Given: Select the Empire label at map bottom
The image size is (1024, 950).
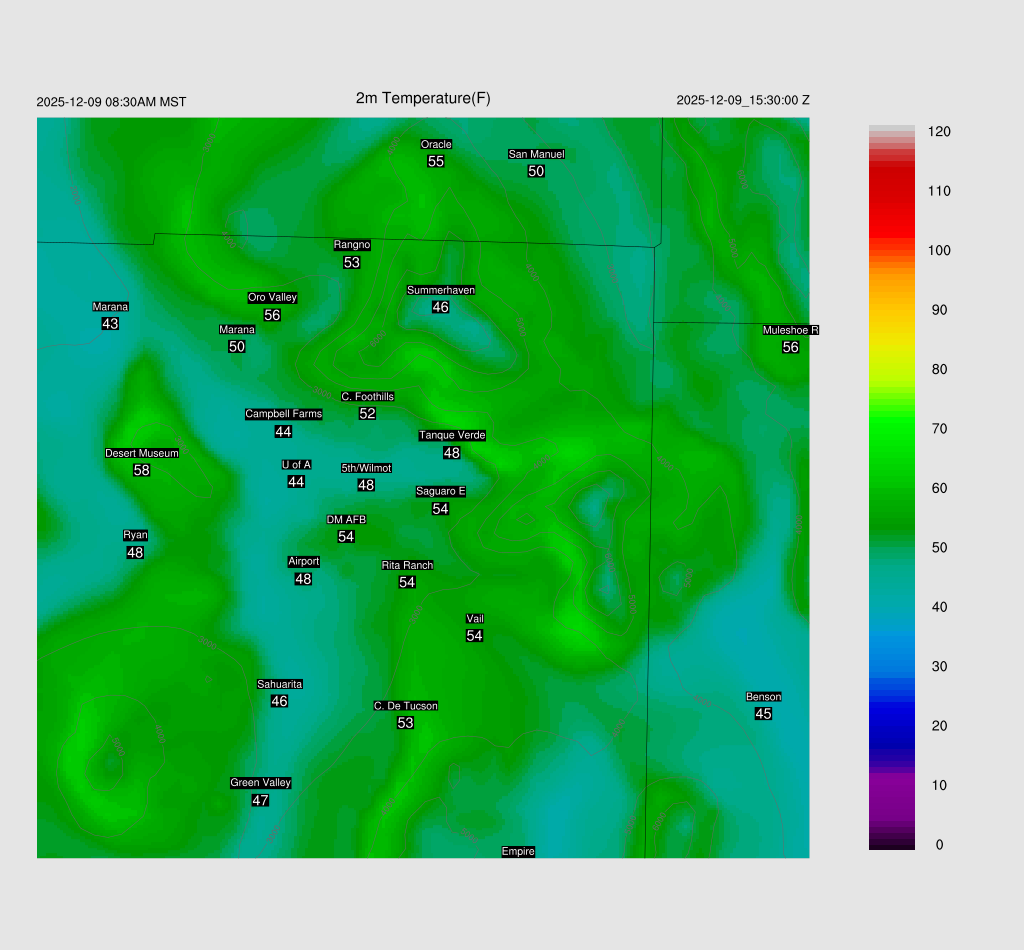Looking at the screenshot, I should (x=518, y=852).
